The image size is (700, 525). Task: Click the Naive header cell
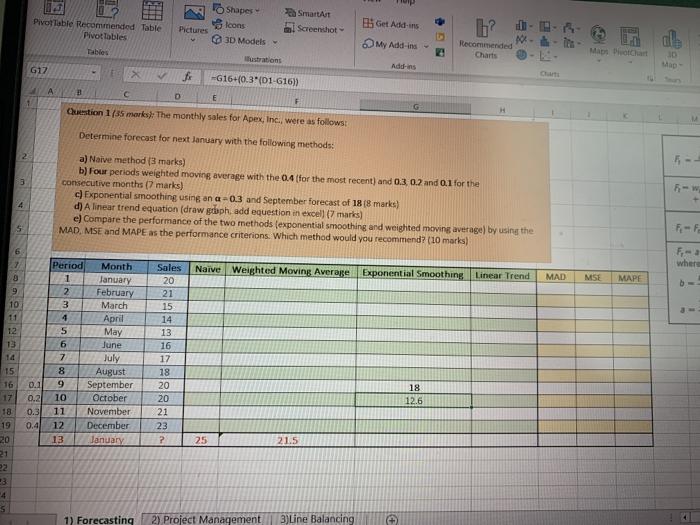point(208,269)
